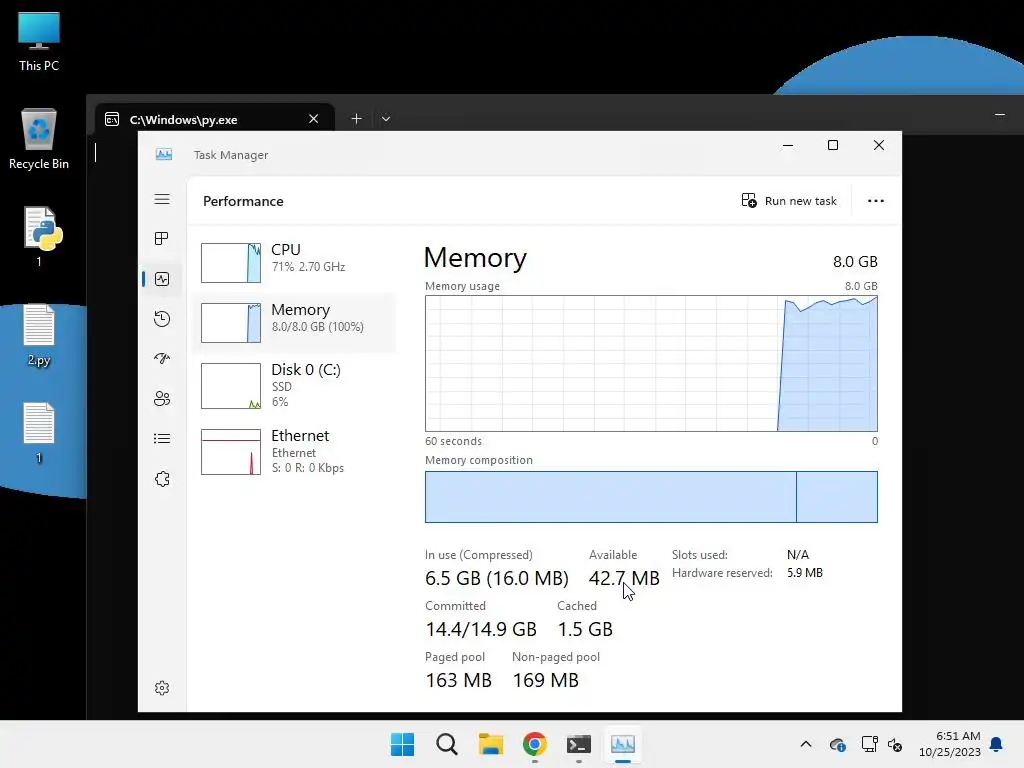Select Disk 0 (C:) performance item
1024x768 pixels.
295,385
